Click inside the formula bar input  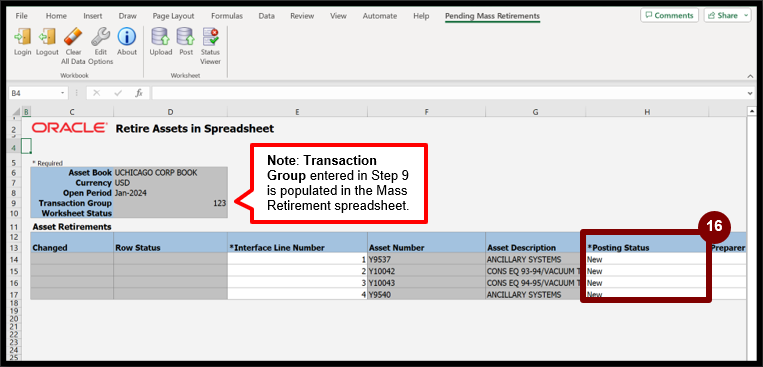(448, 92)
